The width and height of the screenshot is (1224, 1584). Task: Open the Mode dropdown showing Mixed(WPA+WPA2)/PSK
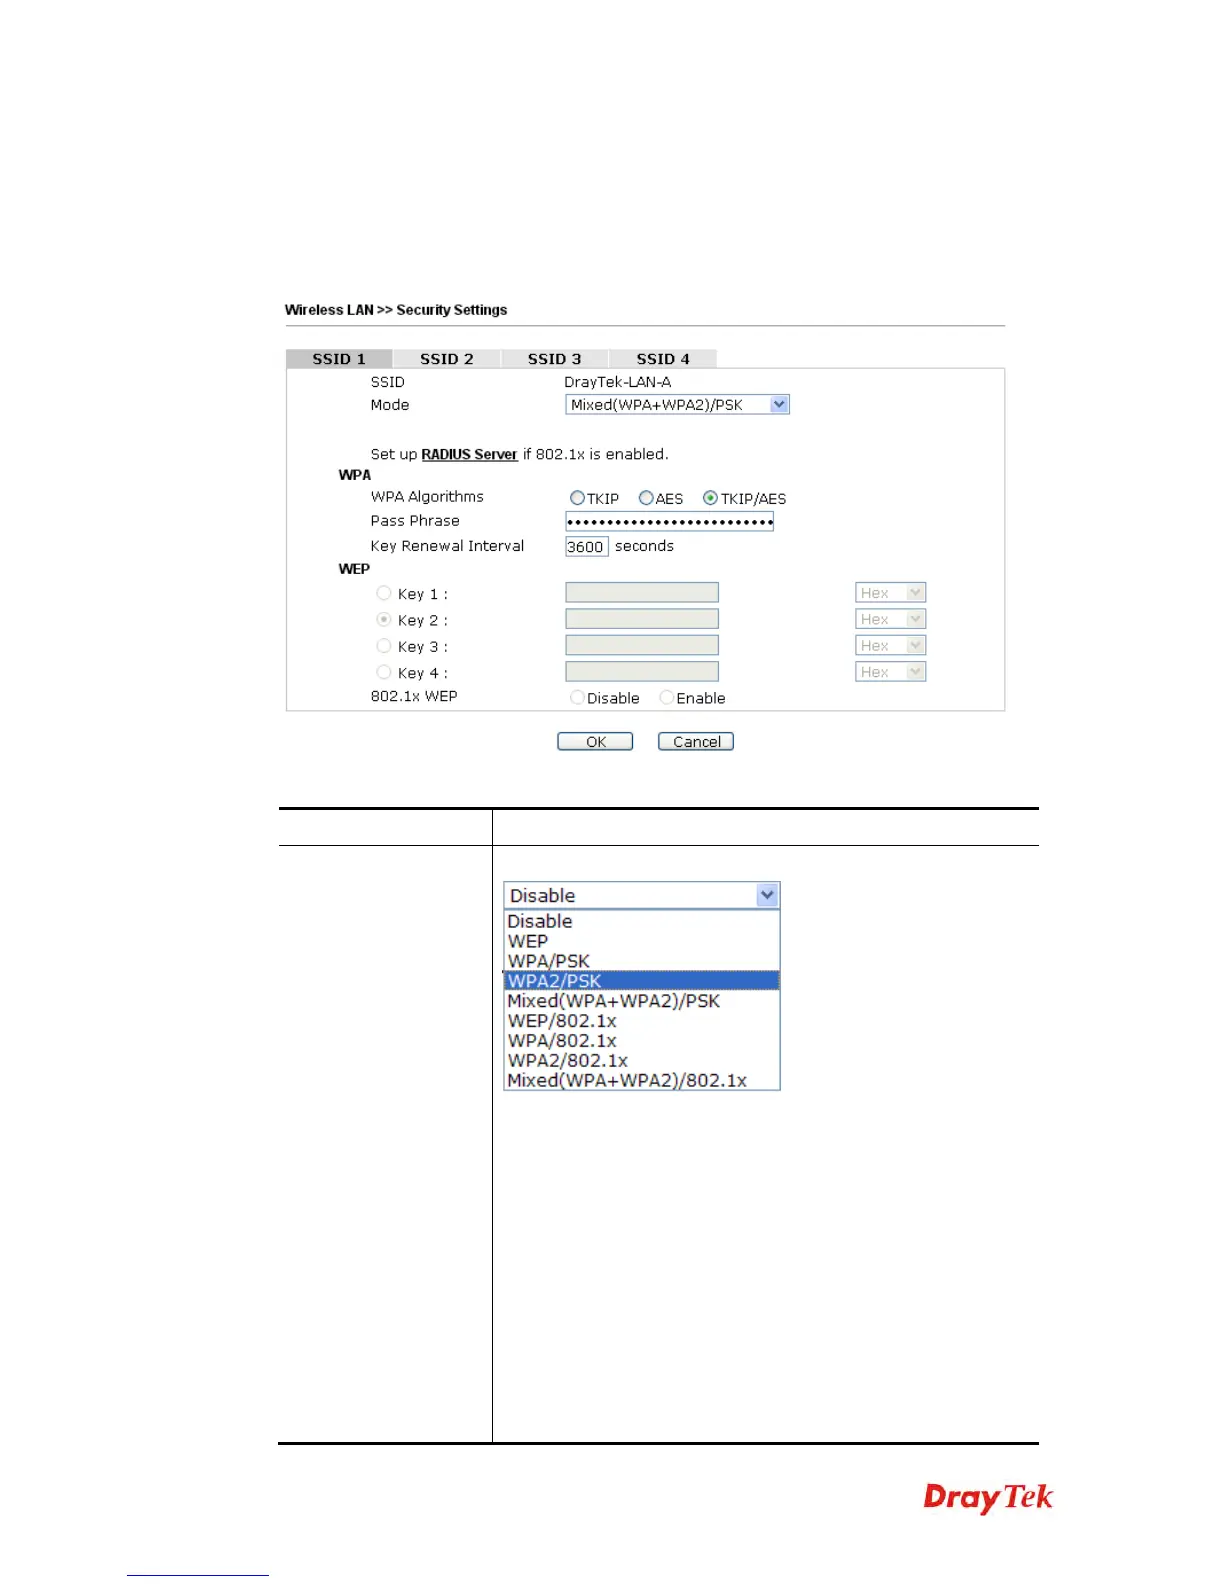(x=677, y=405)
